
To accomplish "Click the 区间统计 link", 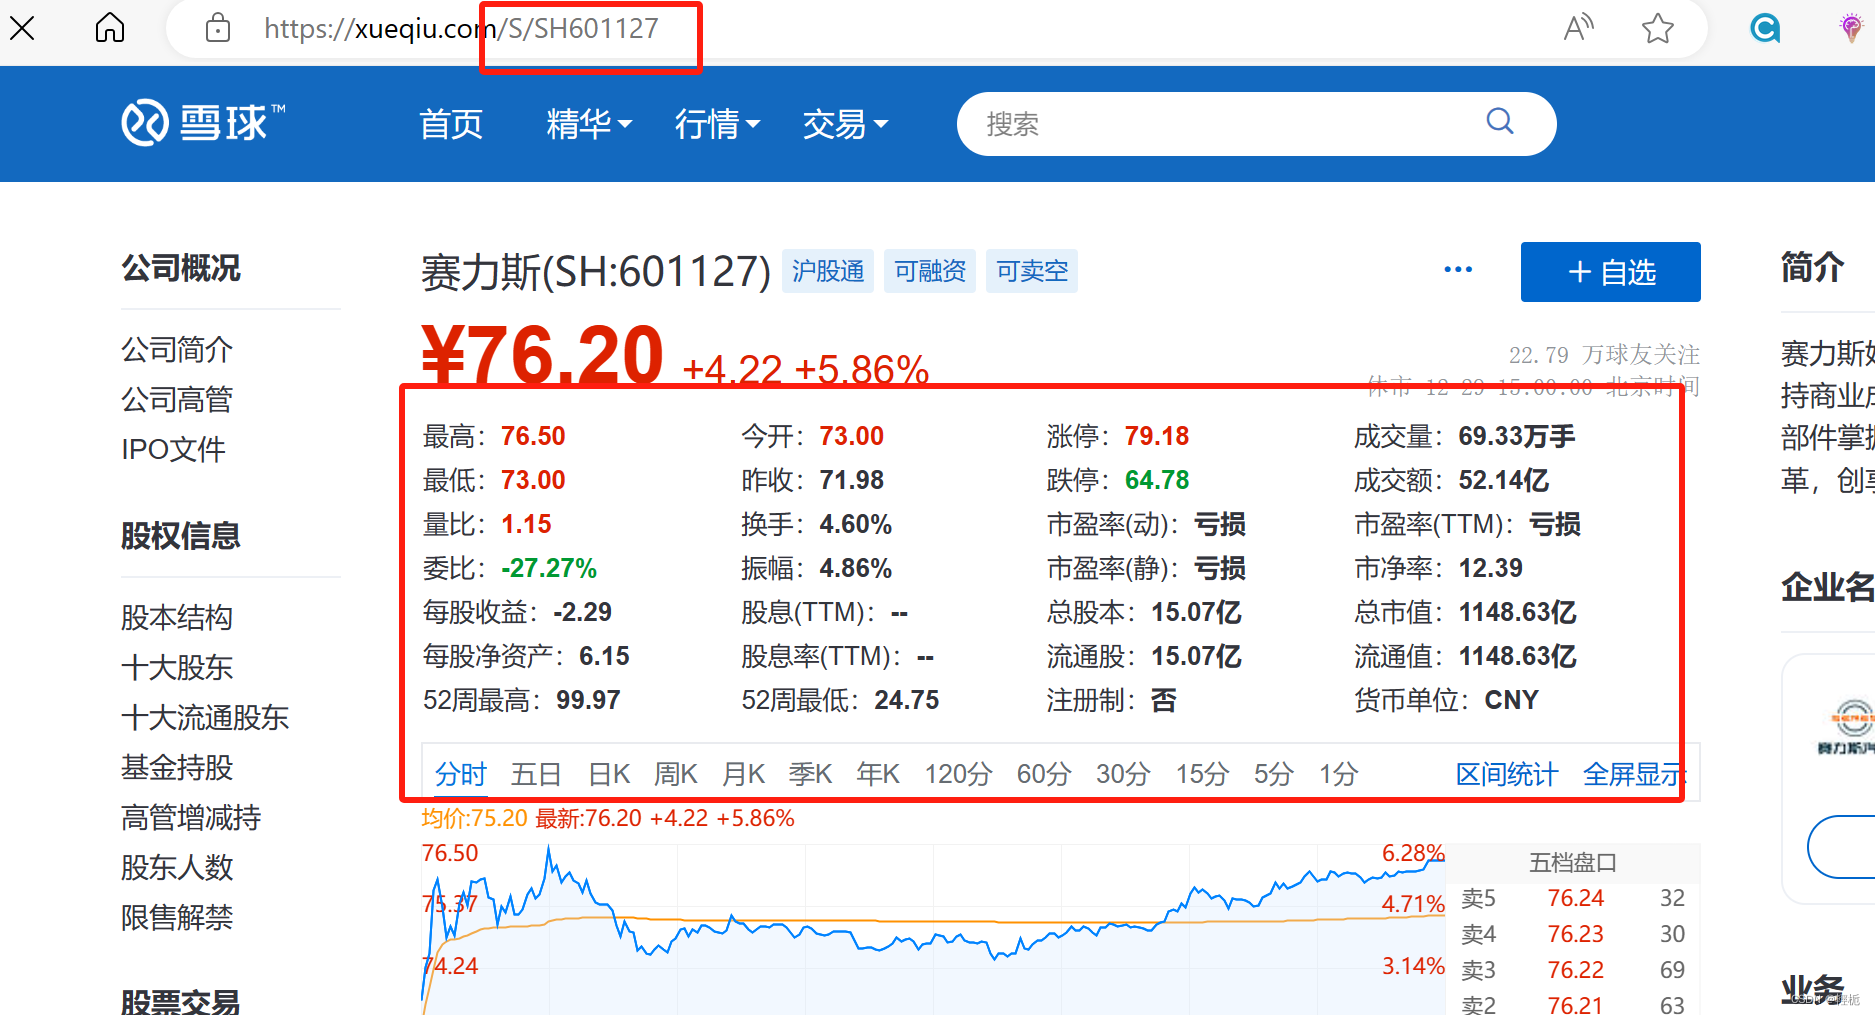I will (x=1507, y=774).
